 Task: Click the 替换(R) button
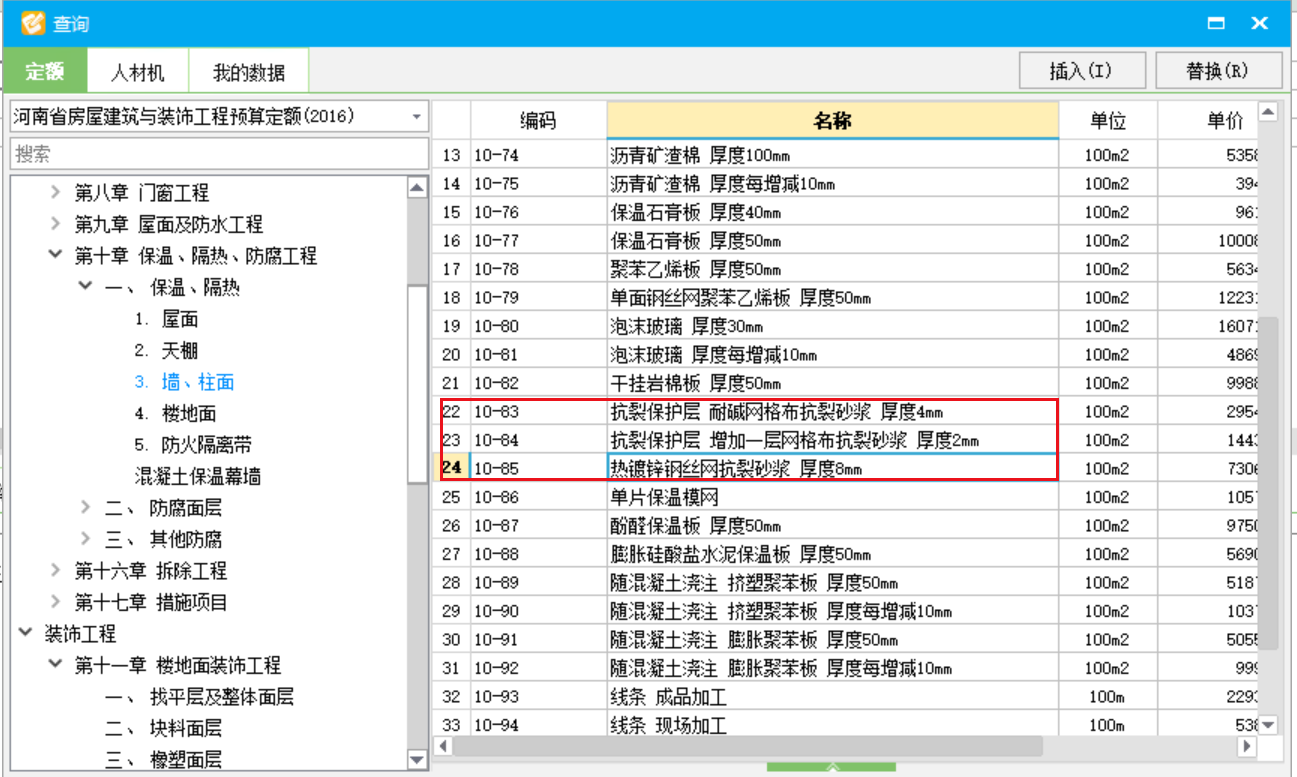[1218, 71]
